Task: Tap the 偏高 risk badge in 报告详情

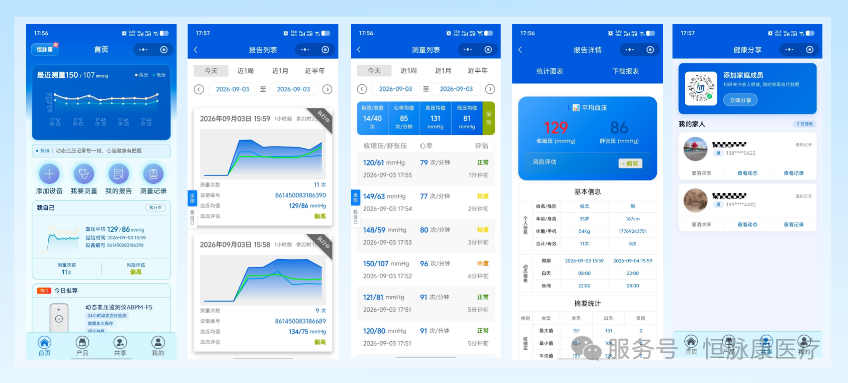Action: (630, 163)
